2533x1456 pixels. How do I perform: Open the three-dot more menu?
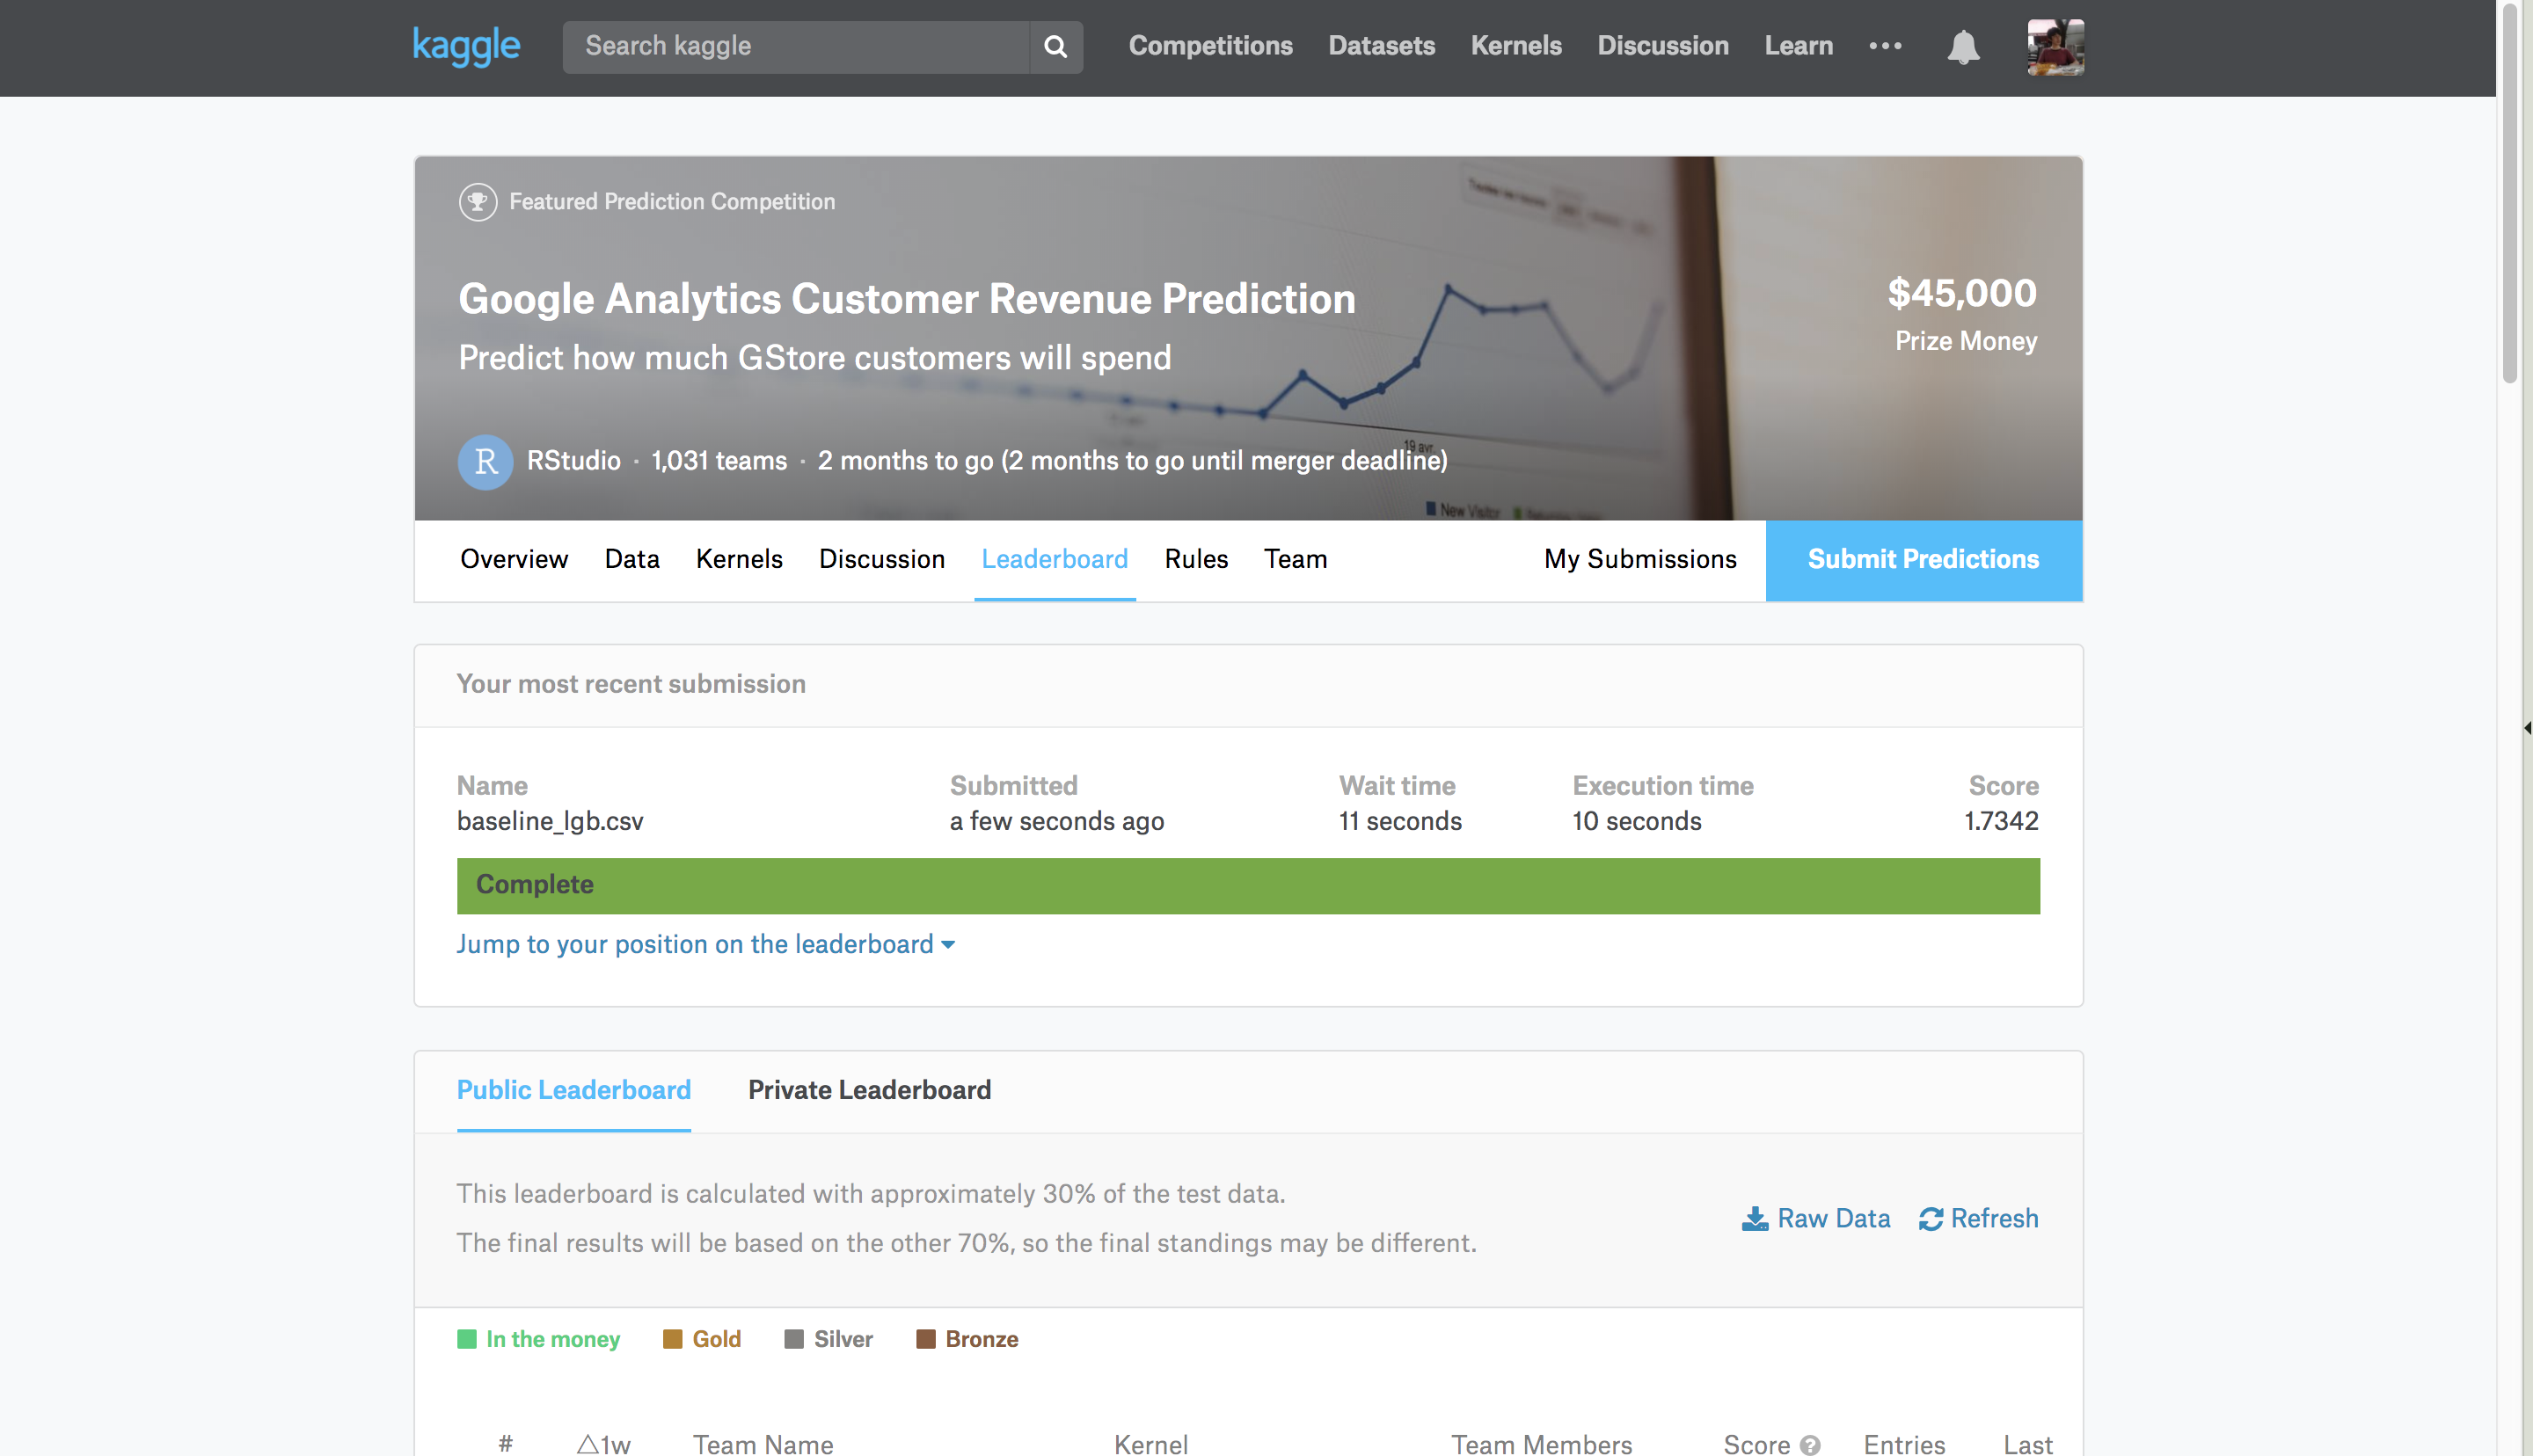point(1885,46)
